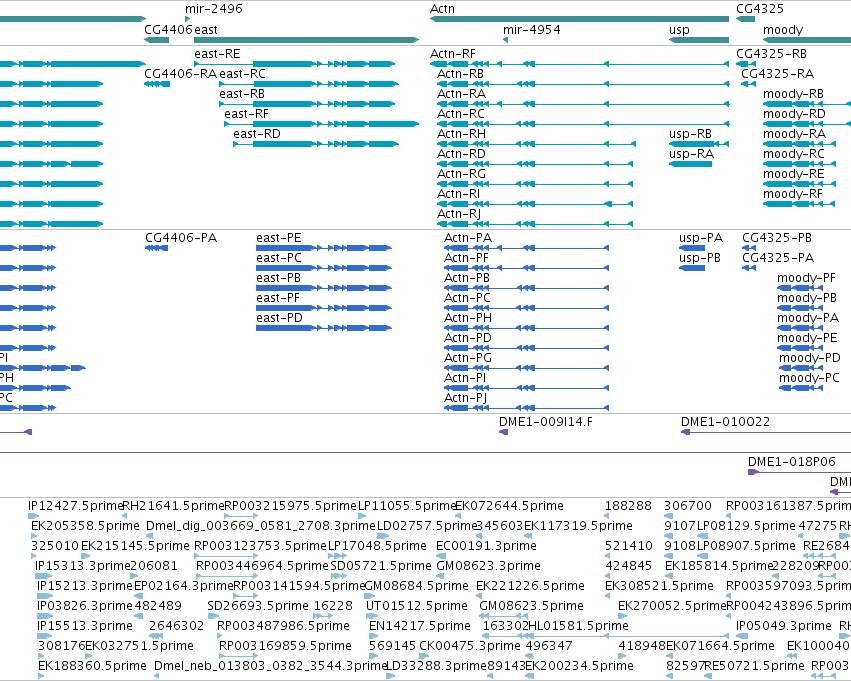Select the Actn-PA protein label
Screen dimensions: 851x681
point(468,238)
